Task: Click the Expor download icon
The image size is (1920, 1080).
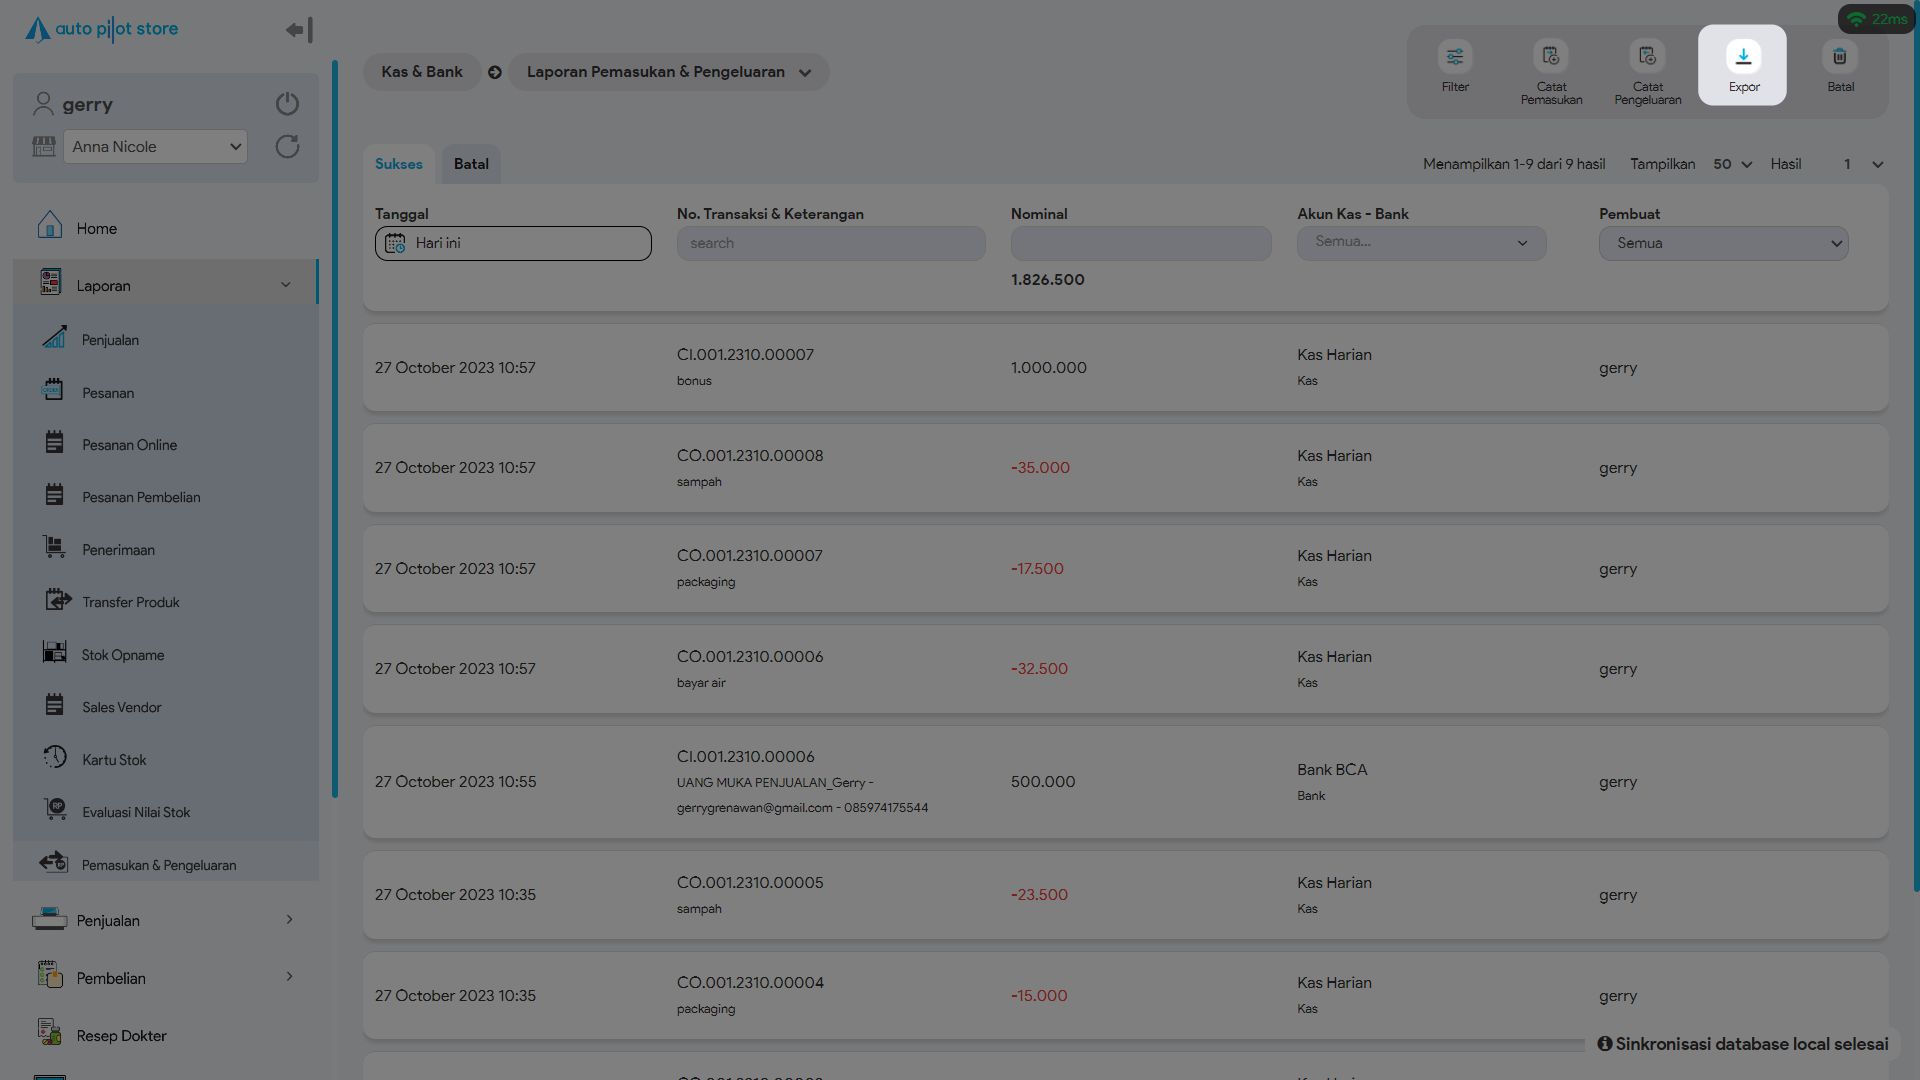Action: coord(1743,57)
